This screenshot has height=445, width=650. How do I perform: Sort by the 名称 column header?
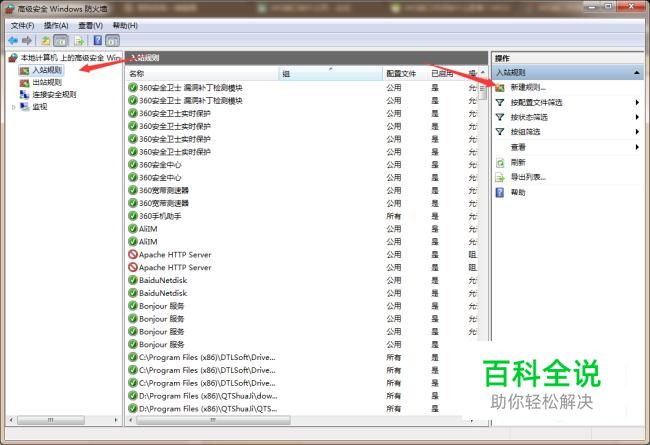coord(202,73)
